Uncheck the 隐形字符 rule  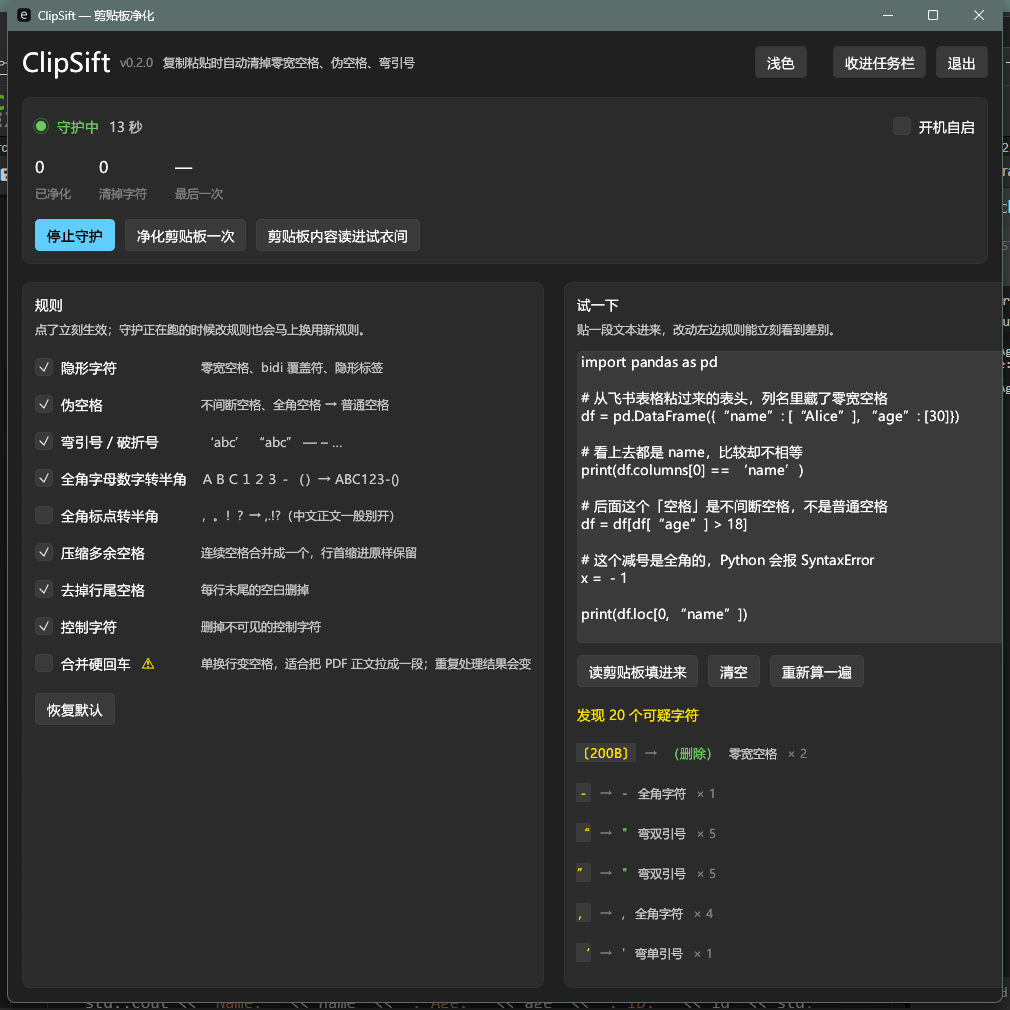[x=44, y=367]
